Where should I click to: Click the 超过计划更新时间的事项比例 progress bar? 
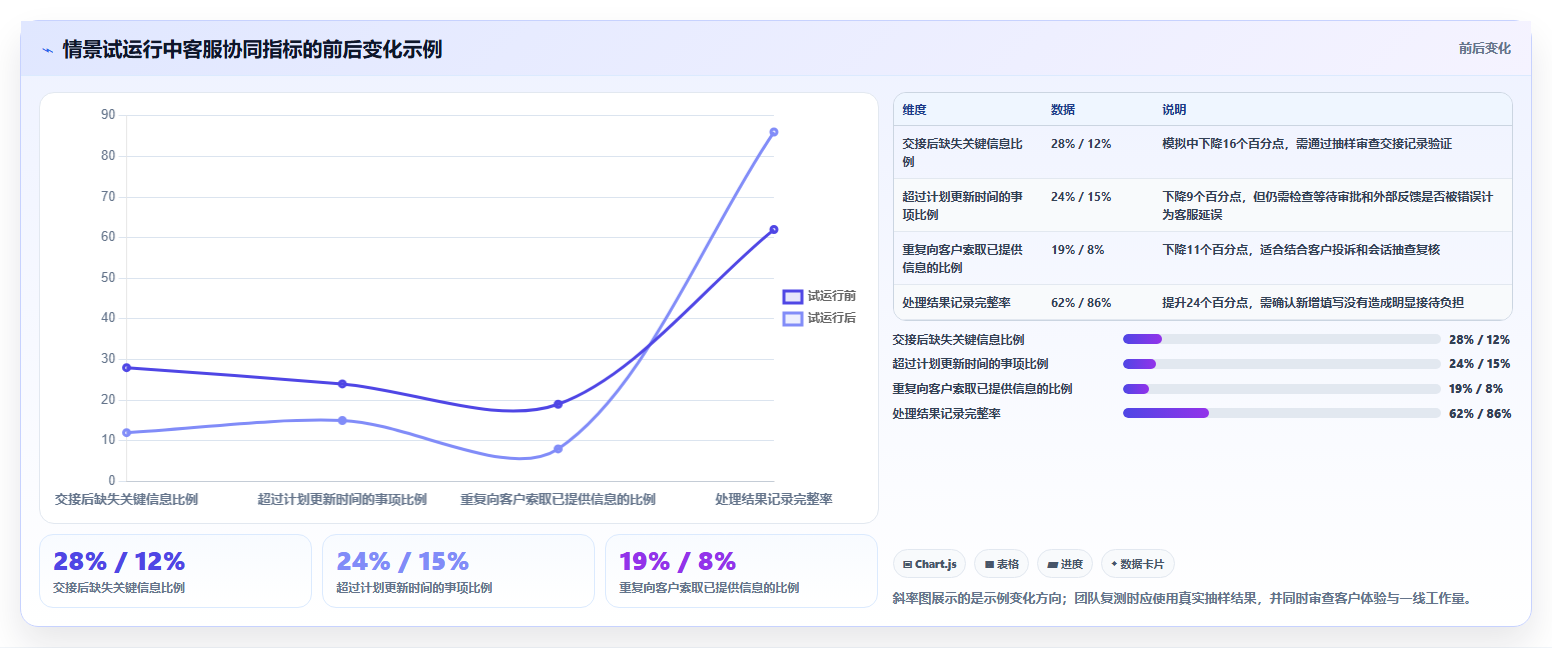[1282, 364]
